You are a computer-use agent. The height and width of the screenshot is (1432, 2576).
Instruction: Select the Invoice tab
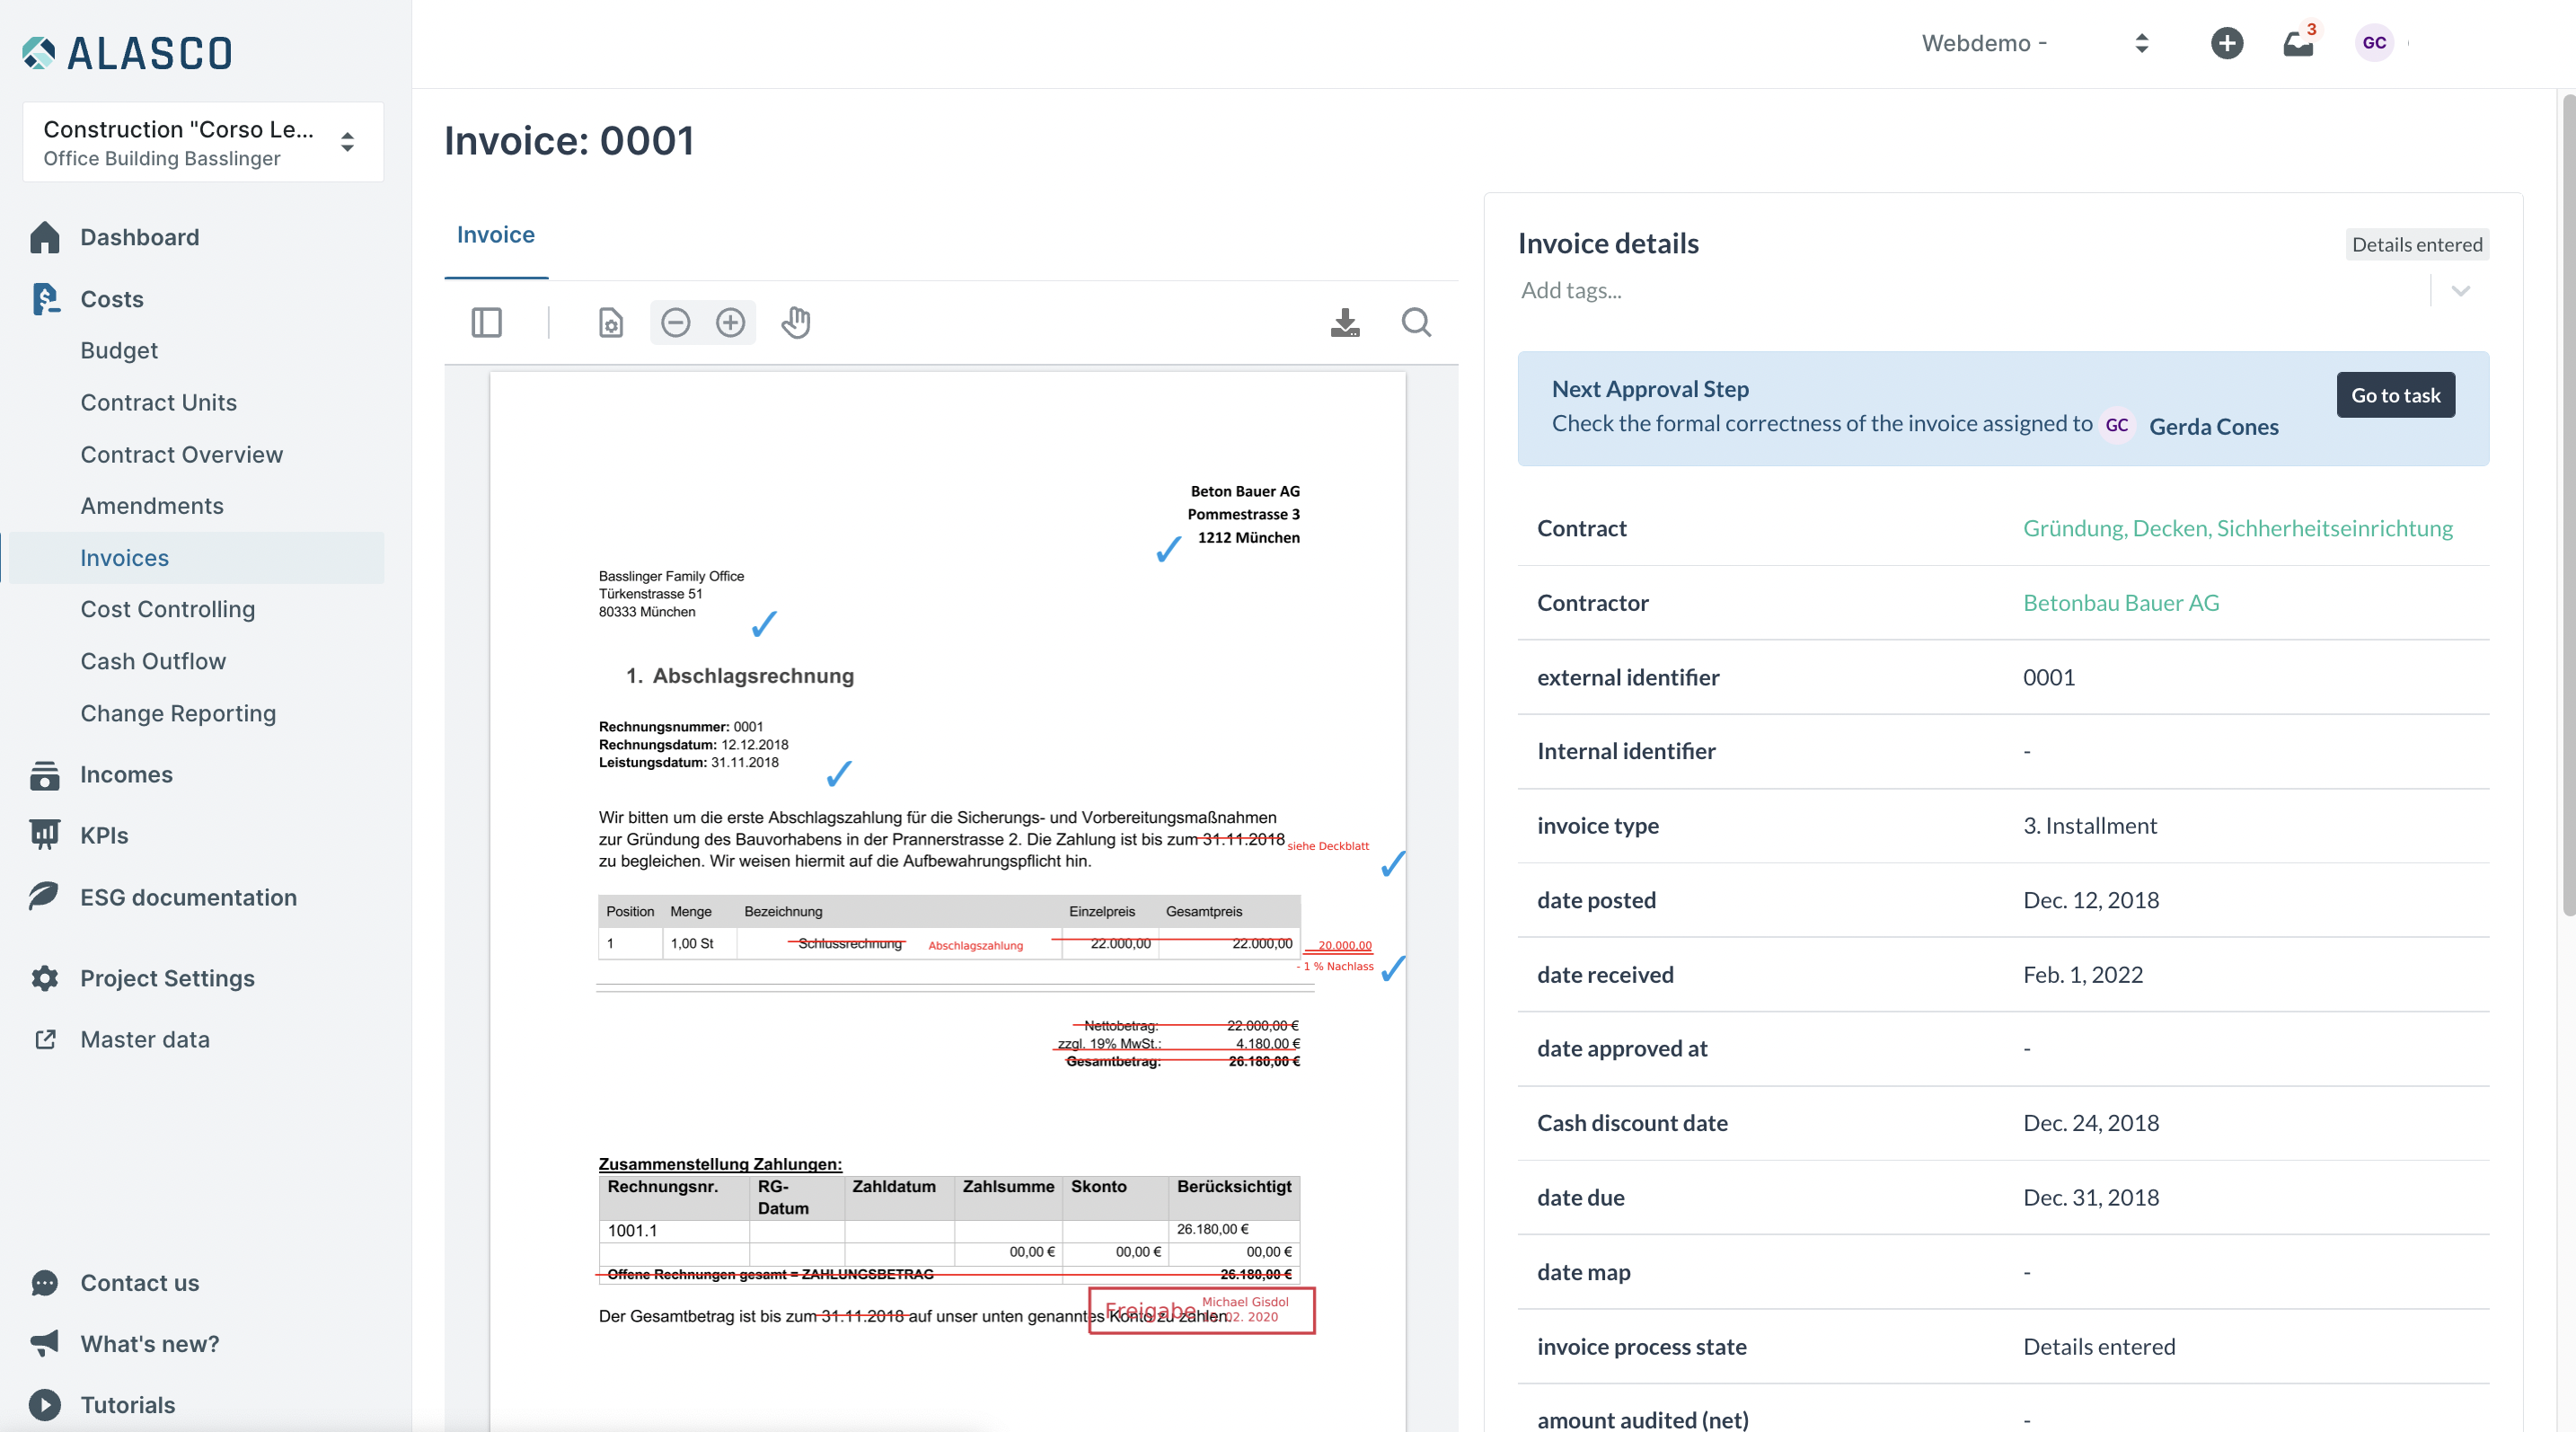point(496,235)
